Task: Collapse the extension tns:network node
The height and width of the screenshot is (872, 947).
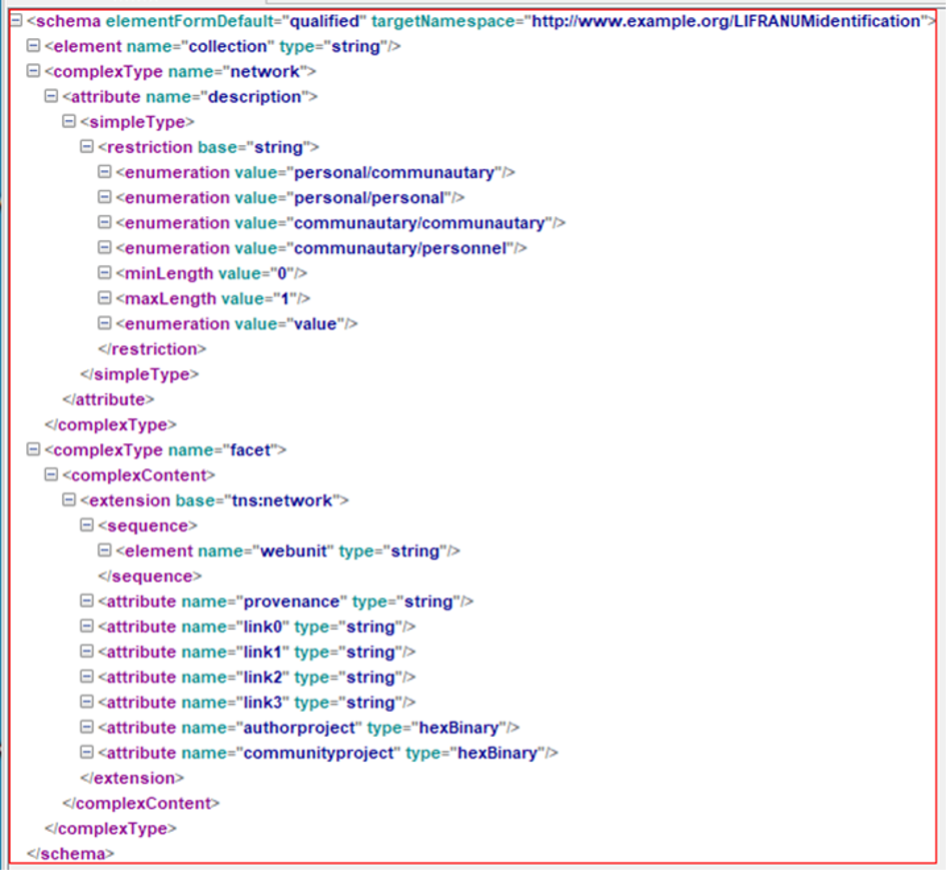Action: (69, 500)
